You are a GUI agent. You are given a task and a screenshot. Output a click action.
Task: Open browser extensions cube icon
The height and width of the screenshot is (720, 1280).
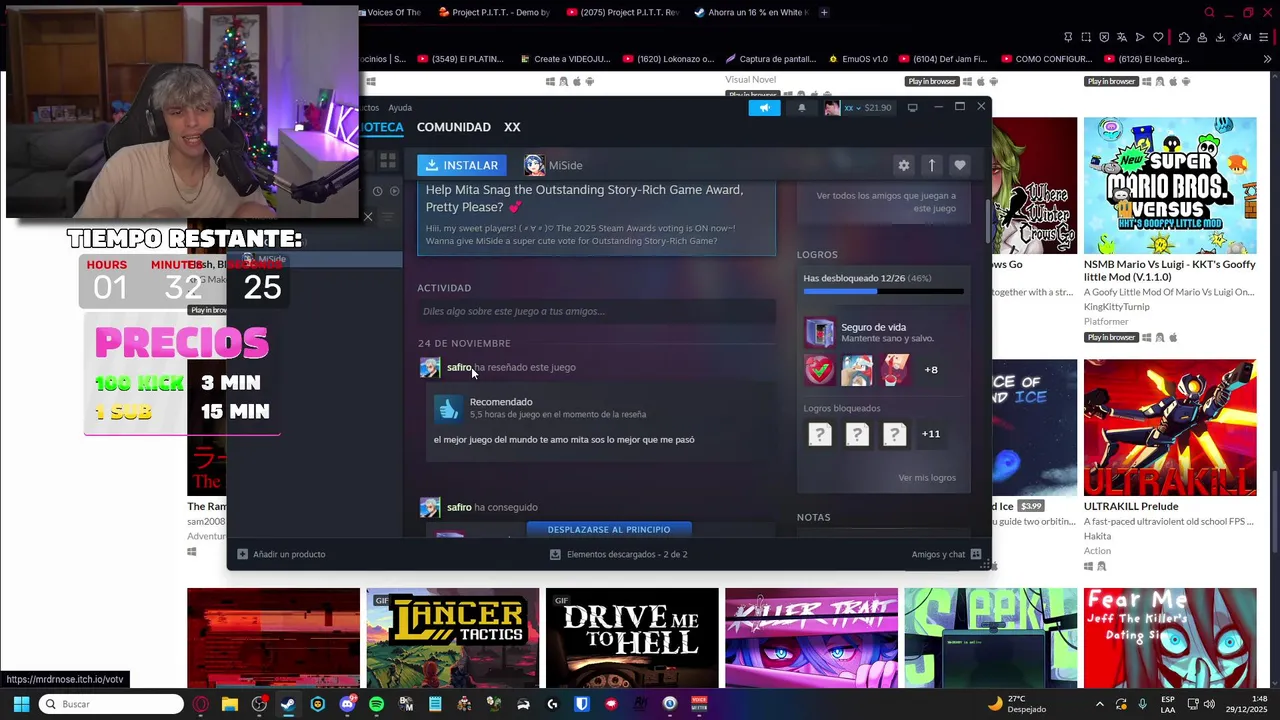tap(1184, 37)
